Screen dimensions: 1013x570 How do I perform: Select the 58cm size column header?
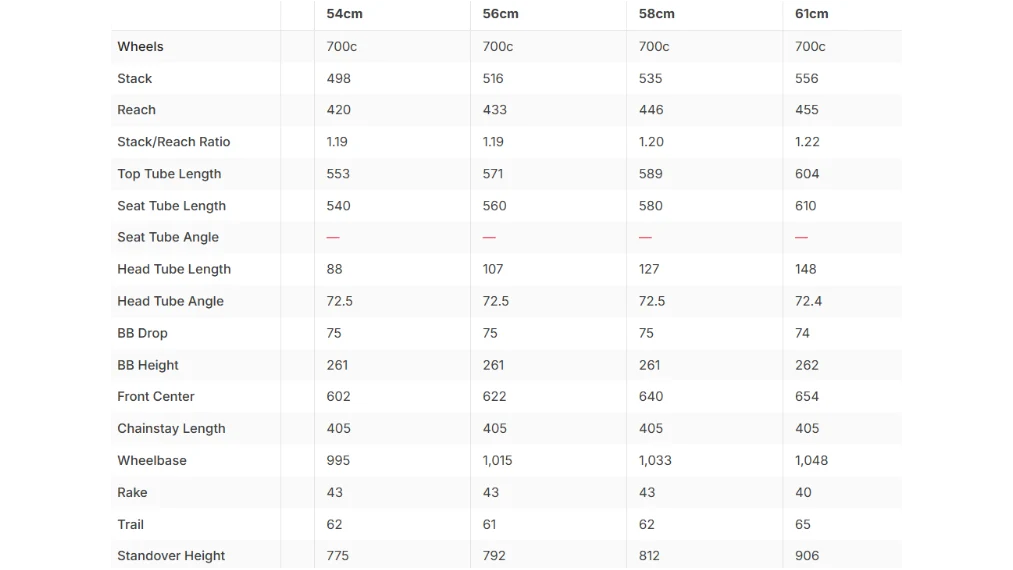(x=657, y=14)
